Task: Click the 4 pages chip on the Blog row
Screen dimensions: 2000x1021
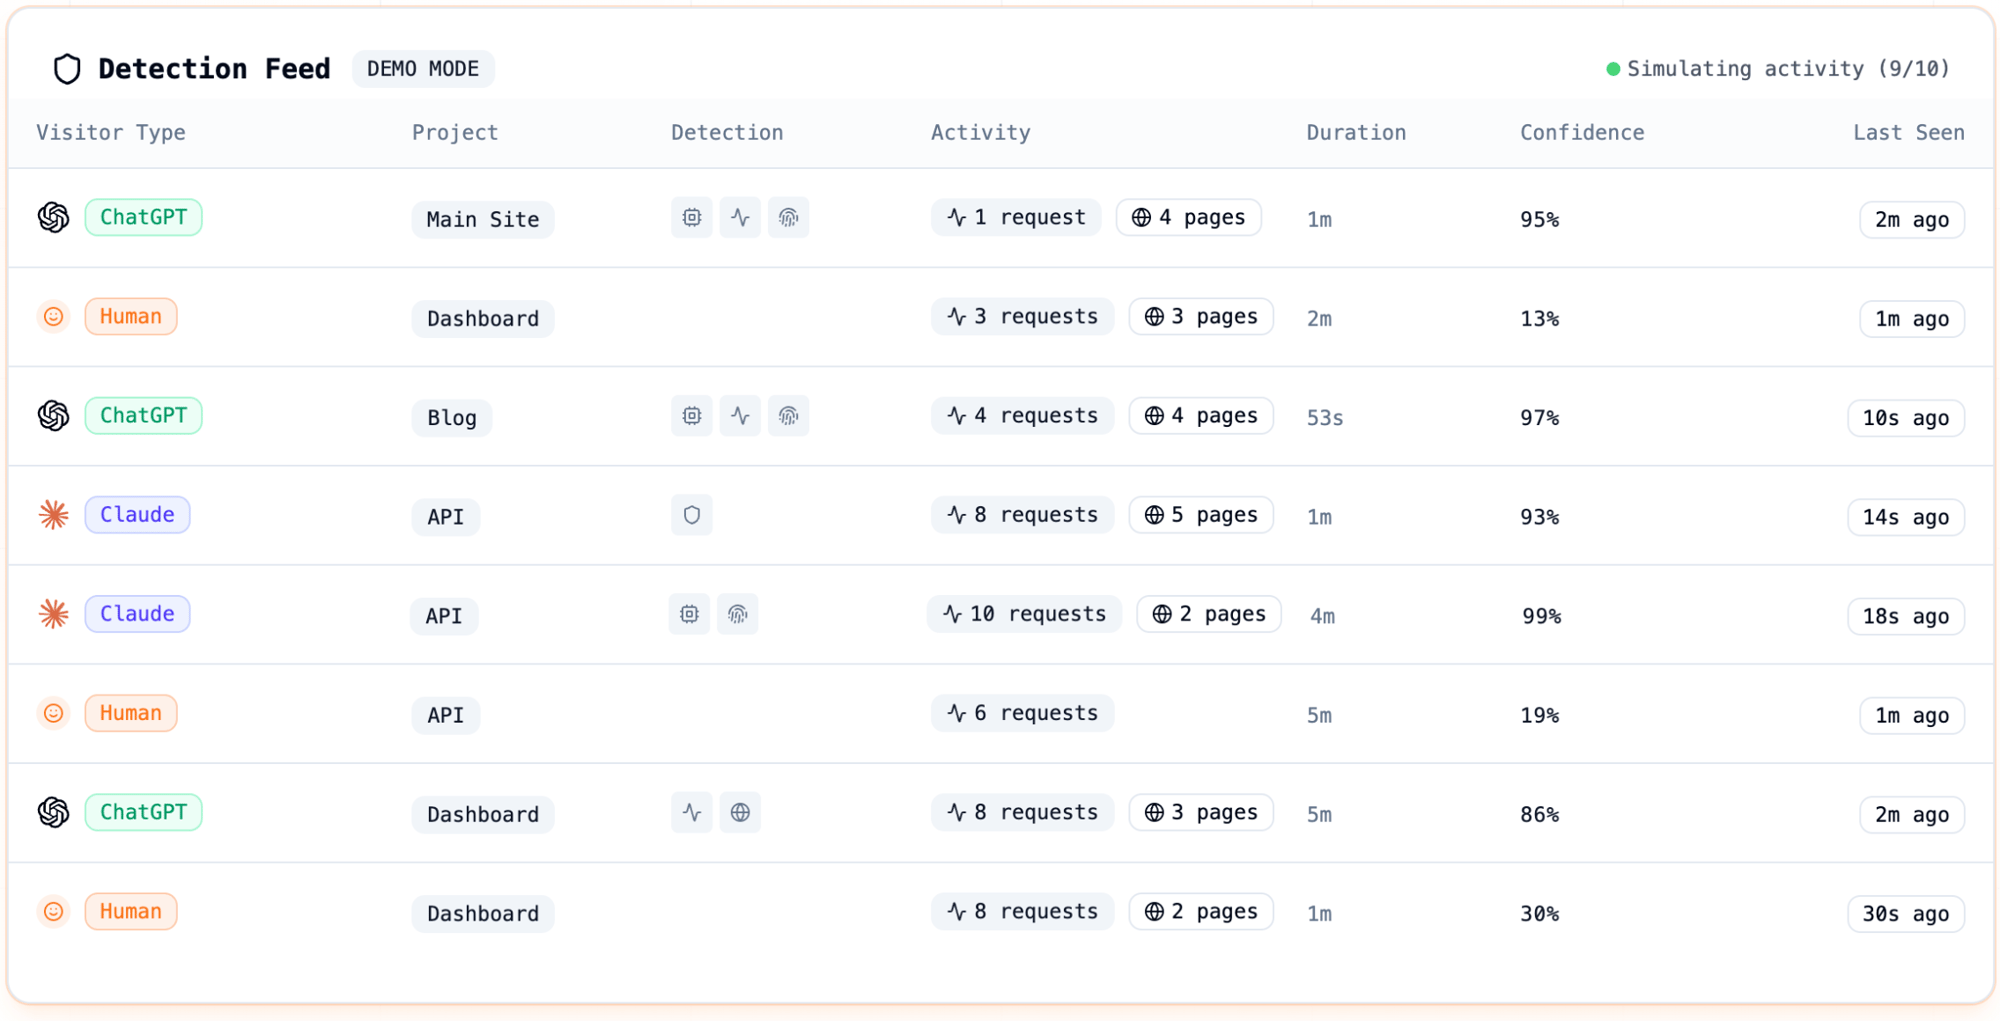Action: 1201,416
